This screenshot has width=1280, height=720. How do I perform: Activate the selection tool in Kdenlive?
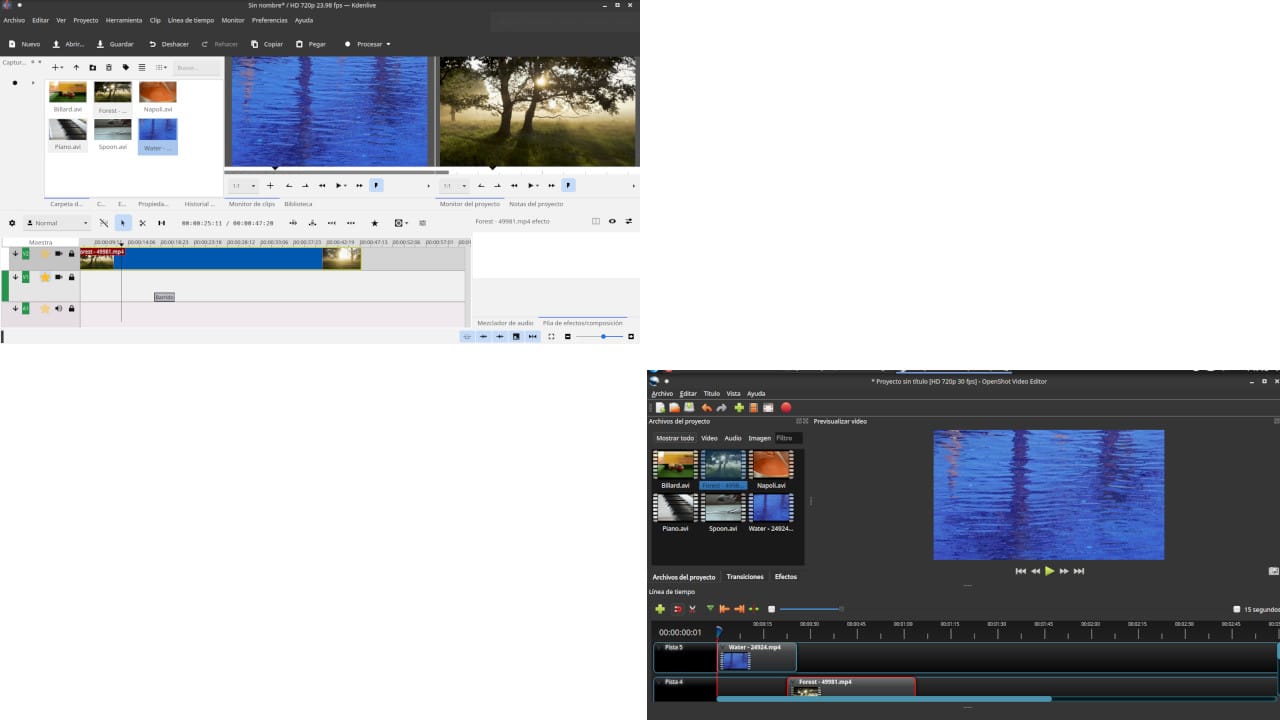coord(123,223)
